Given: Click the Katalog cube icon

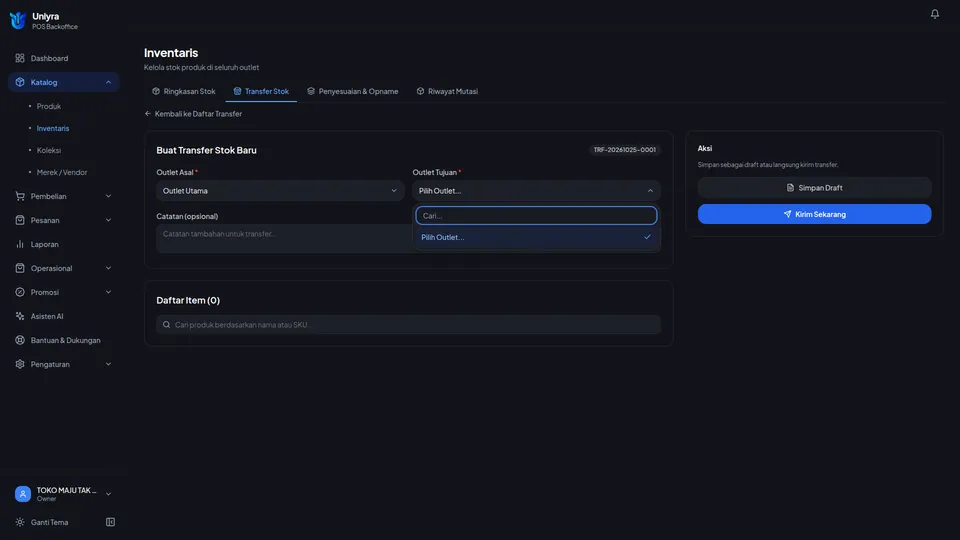Looking at the screenshot, I should [x=20, y=82].
